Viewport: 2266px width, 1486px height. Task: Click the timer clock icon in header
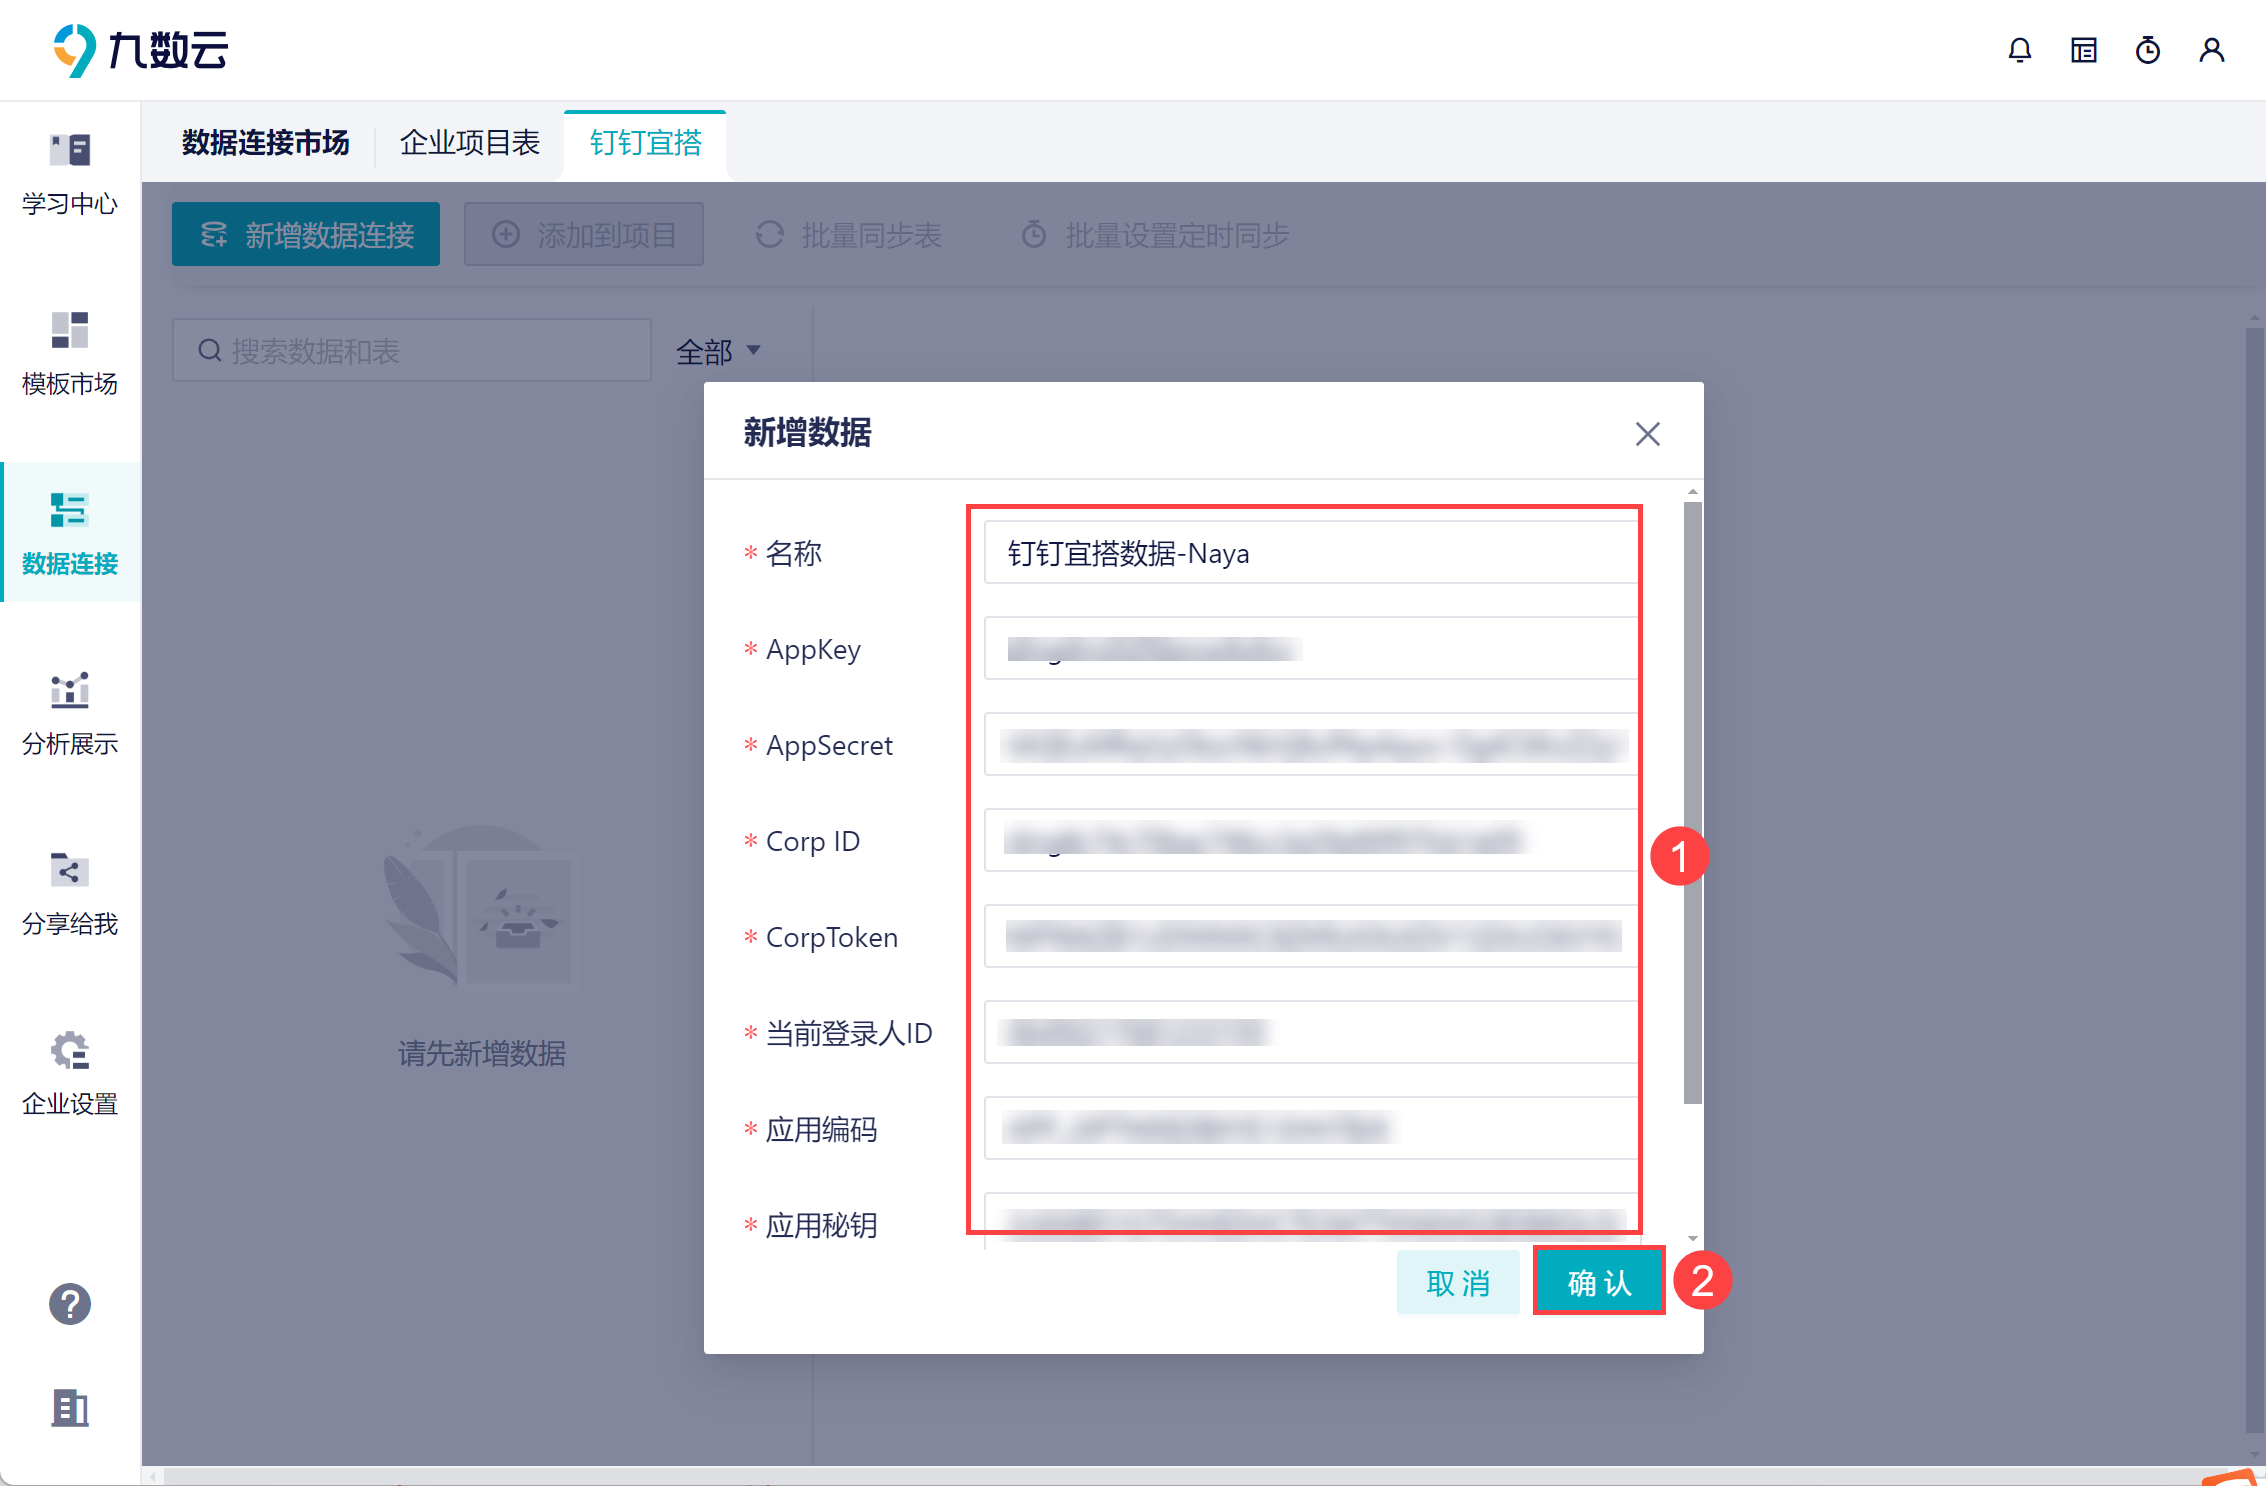[2147, 50]
